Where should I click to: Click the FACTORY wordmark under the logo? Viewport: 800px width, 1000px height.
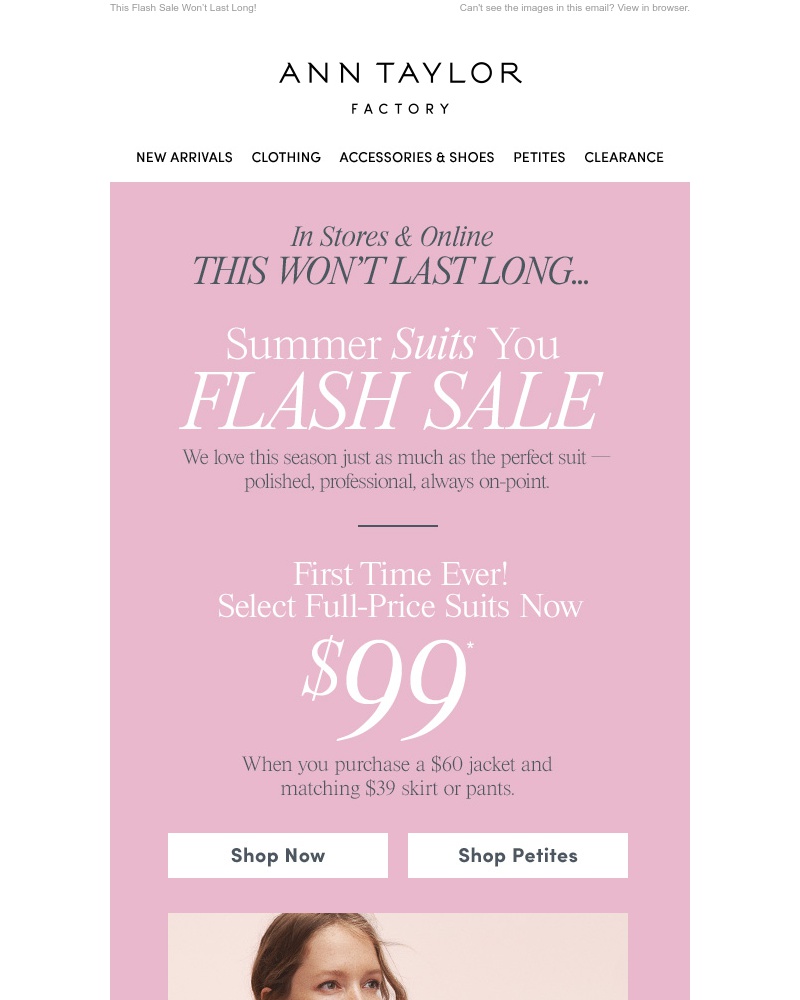[x=400, y=109]
